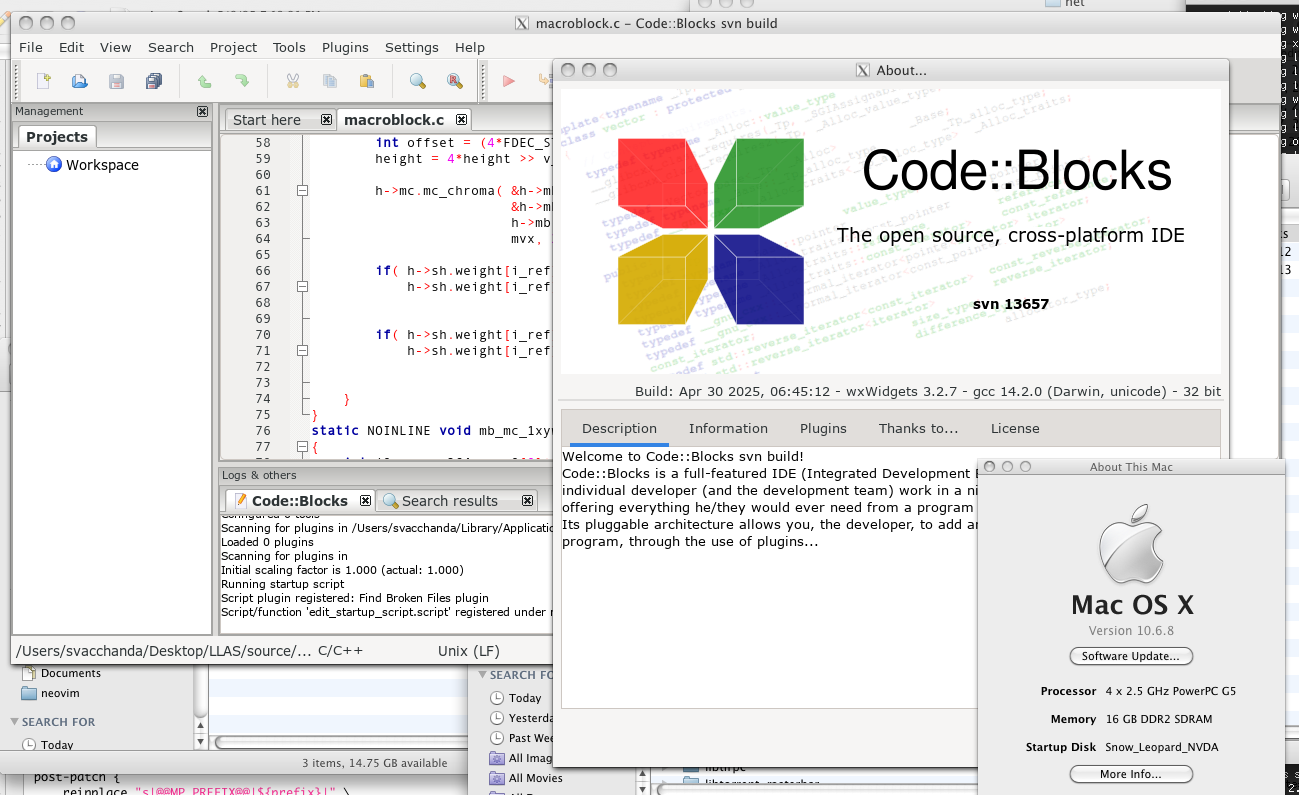Switch to the Information tab in About dialog
Image resolution: width=1299 pixels, height=795 pixels.
(728, 428)
